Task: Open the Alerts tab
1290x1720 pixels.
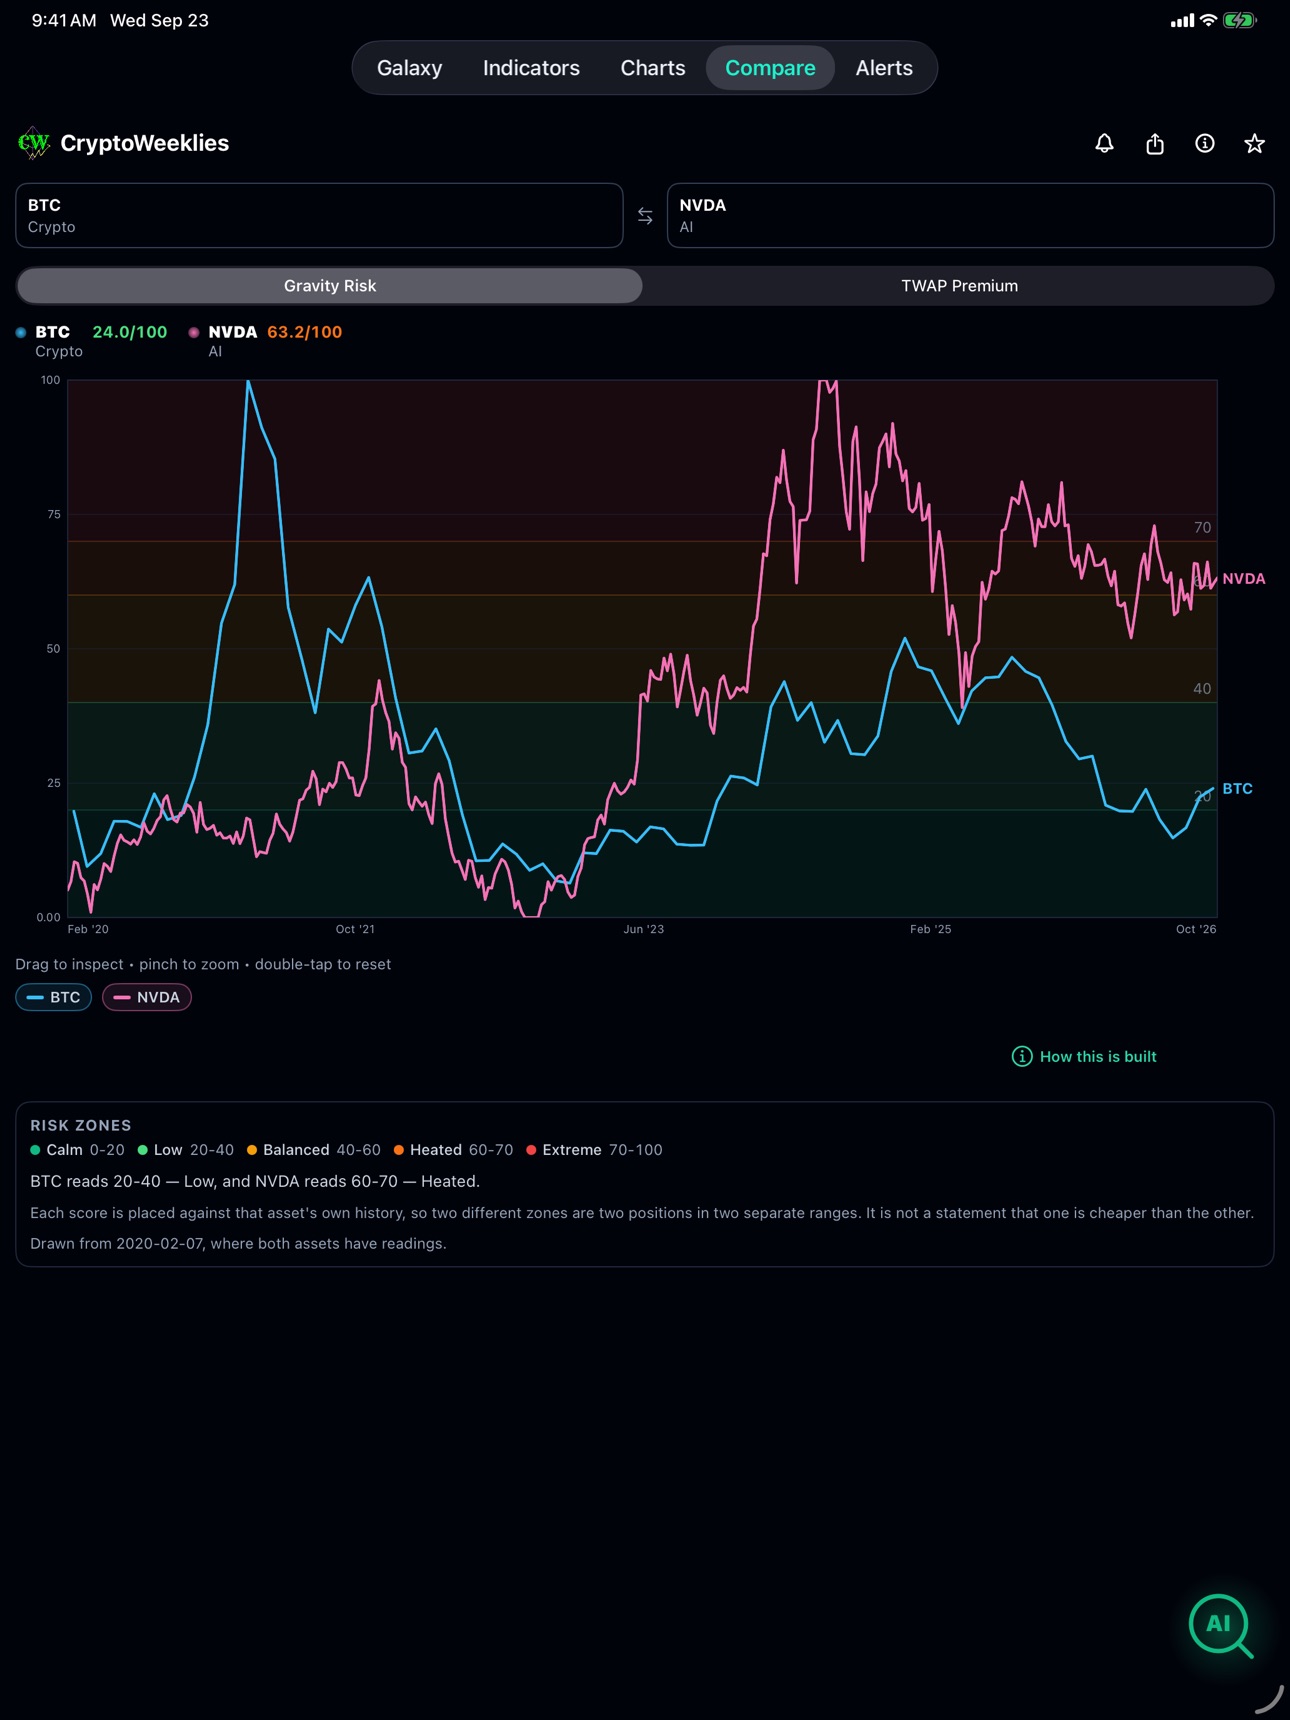Action: tap(884, 68)
